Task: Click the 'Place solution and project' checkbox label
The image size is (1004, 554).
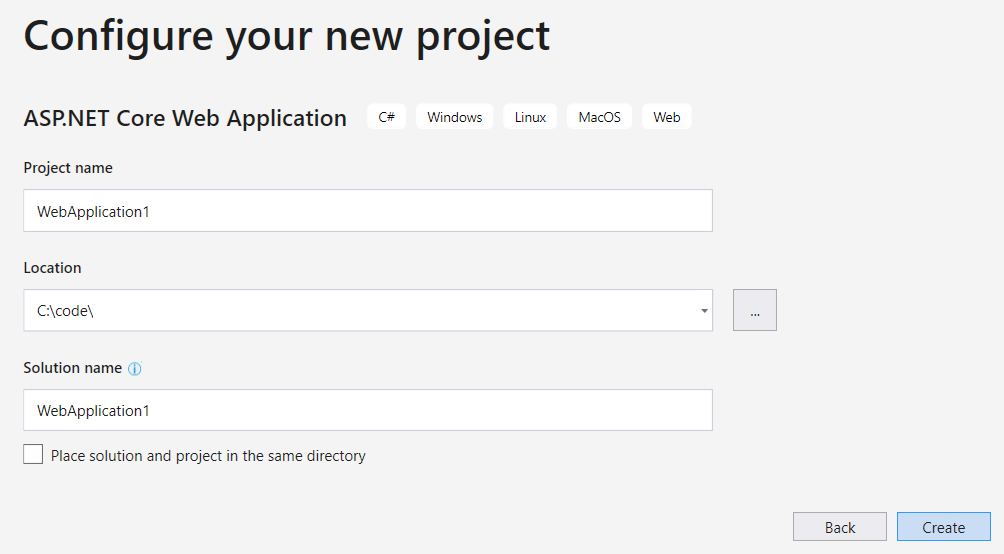Action: tap(208, 456)
